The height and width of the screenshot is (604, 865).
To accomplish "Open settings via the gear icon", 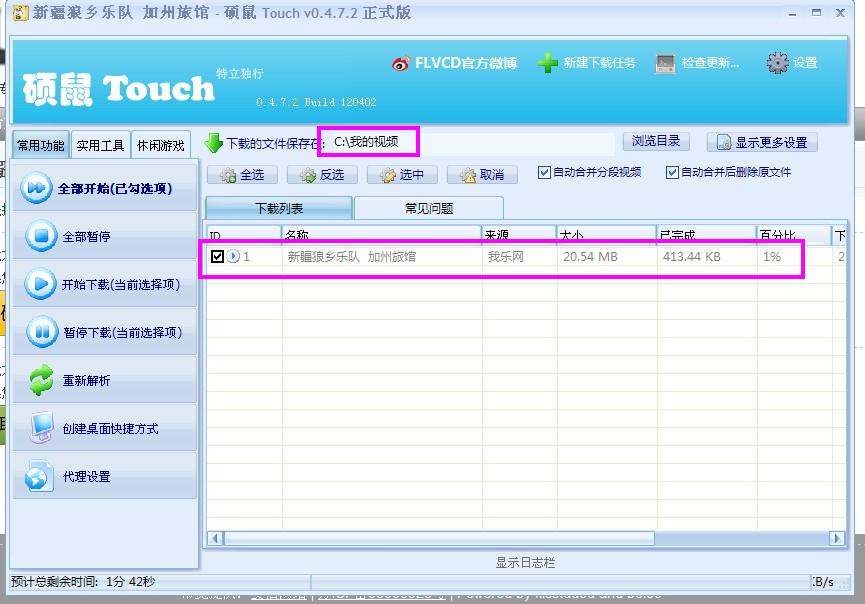I will pyautogui.click(x=777, y=63).
